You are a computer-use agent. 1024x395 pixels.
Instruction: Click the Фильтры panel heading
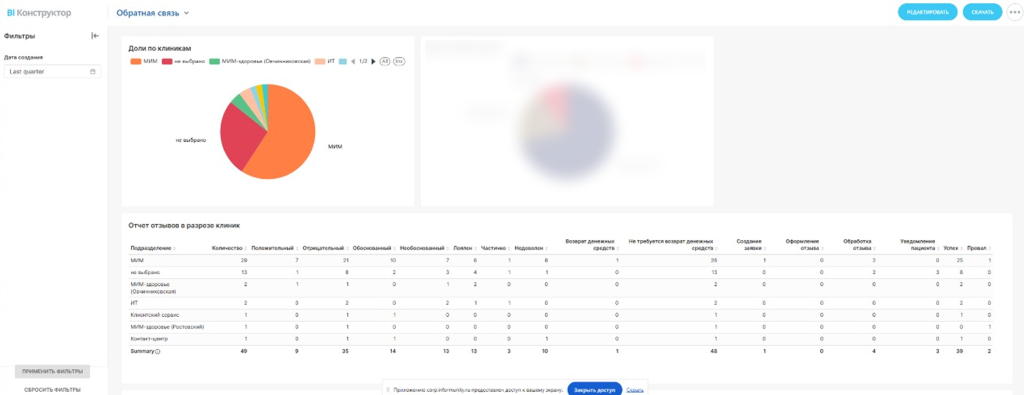click(20, 36)
